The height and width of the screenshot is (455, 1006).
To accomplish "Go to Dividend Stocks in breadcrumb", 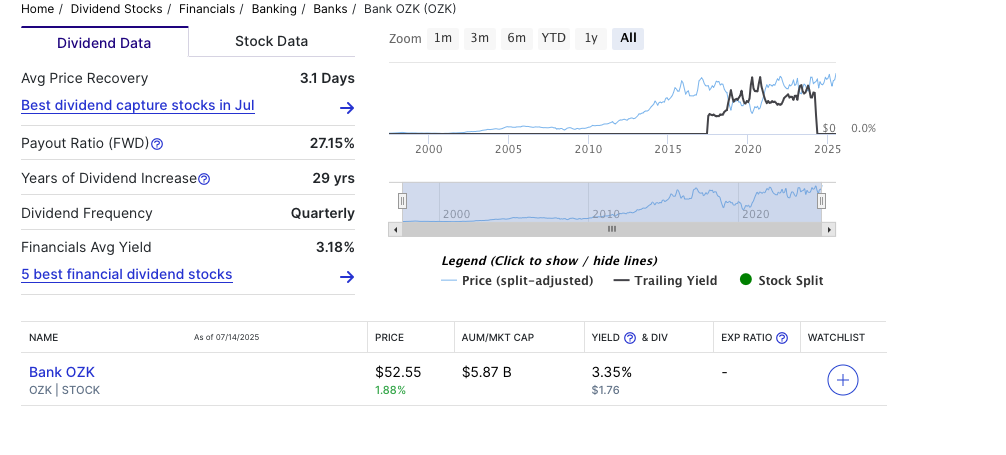I will (116, 9).
